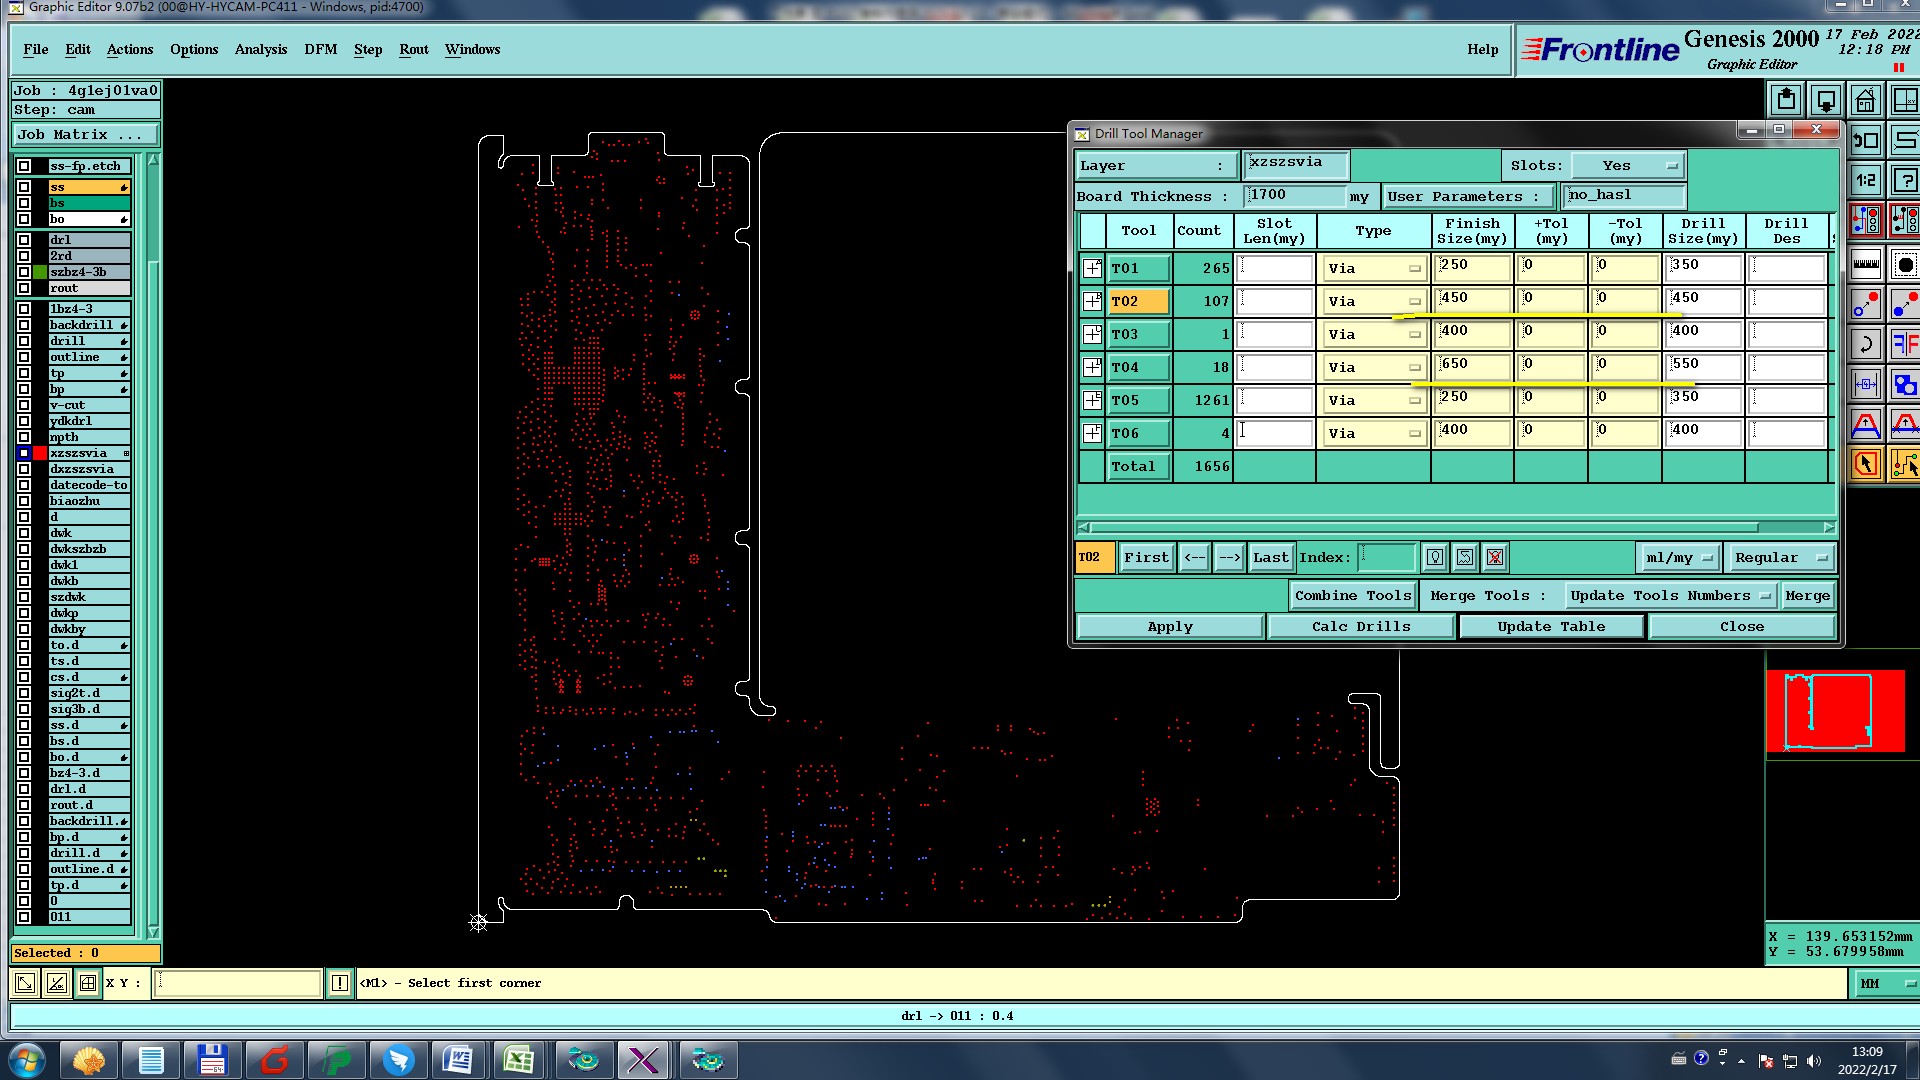Click the zoom-to-area icon beside coordinates input

coord(25,984)
